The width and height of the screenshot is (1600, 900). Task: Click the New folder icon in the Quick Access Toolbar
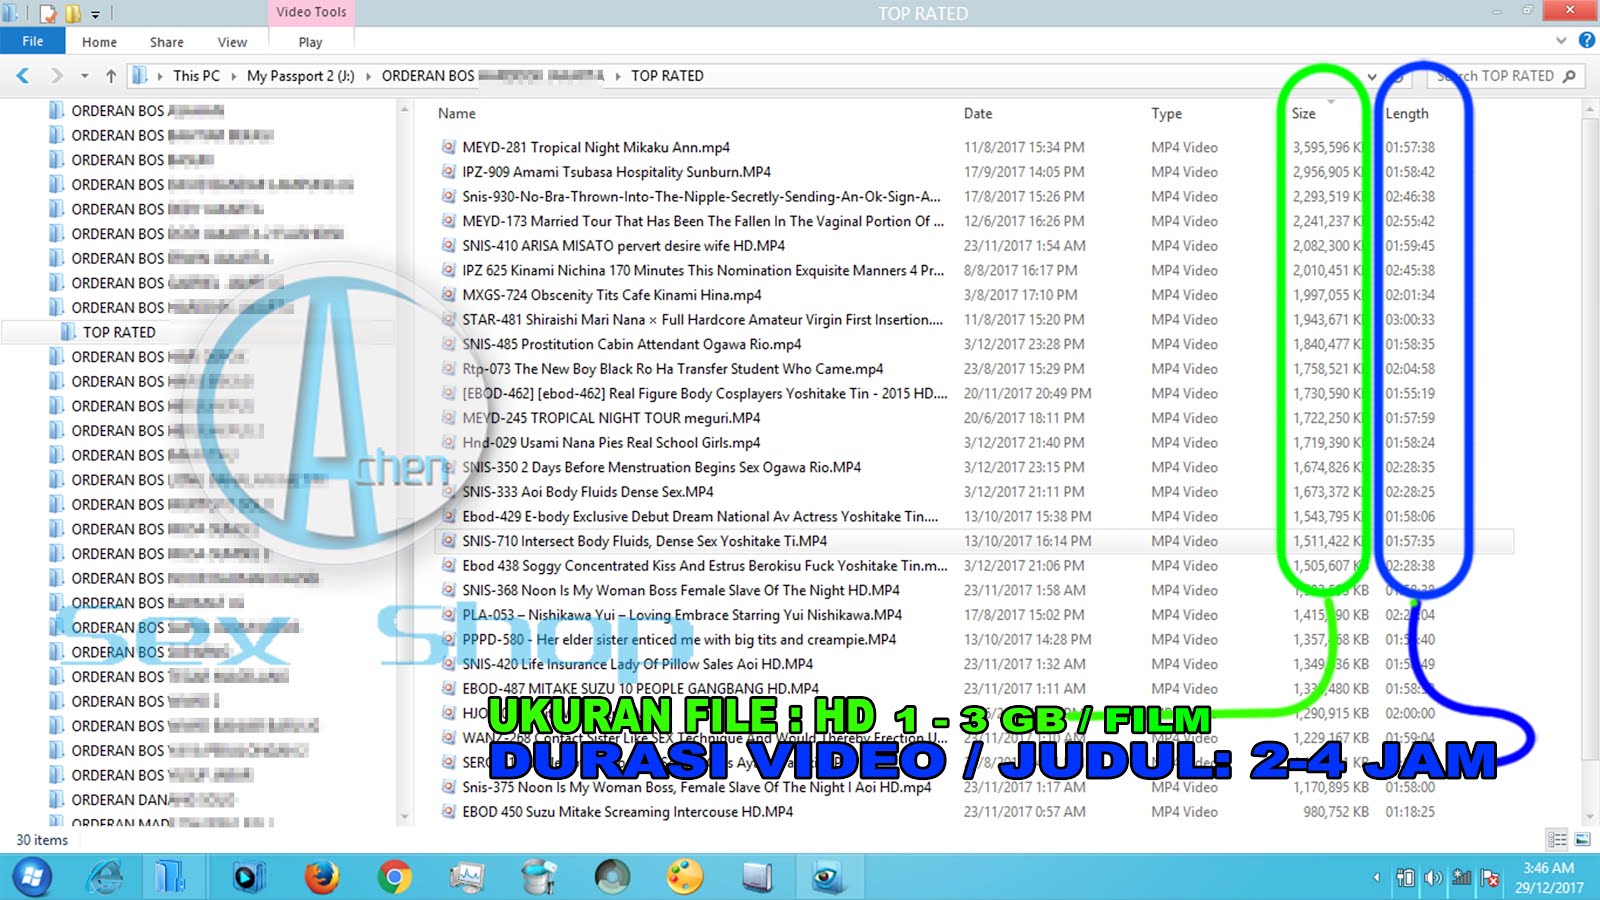click(72, 13)
